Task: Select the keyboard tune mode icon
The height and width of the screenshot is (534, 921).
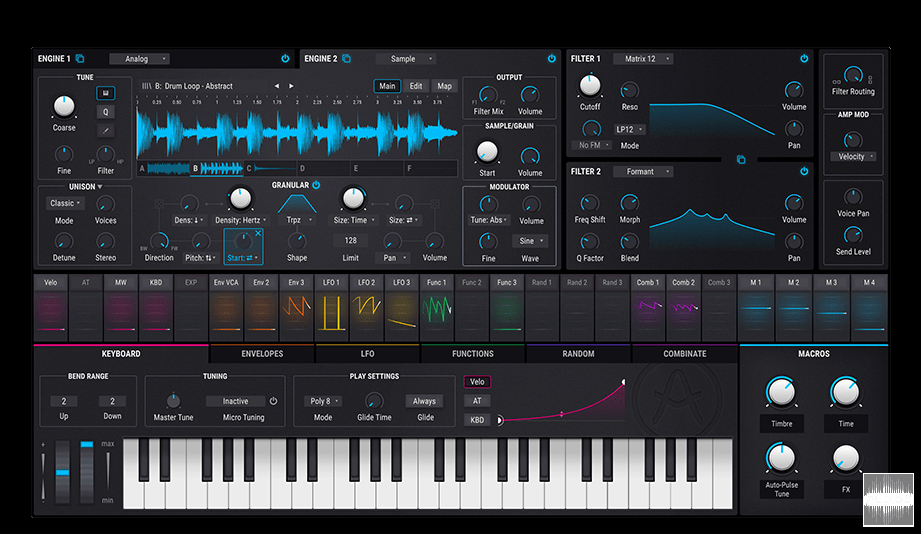Action: pos(105,93)
